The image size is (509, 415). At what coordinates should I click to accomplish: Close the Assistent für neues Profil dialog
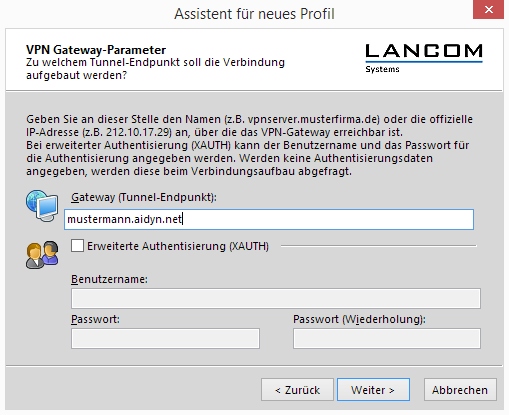coord(488,9)
